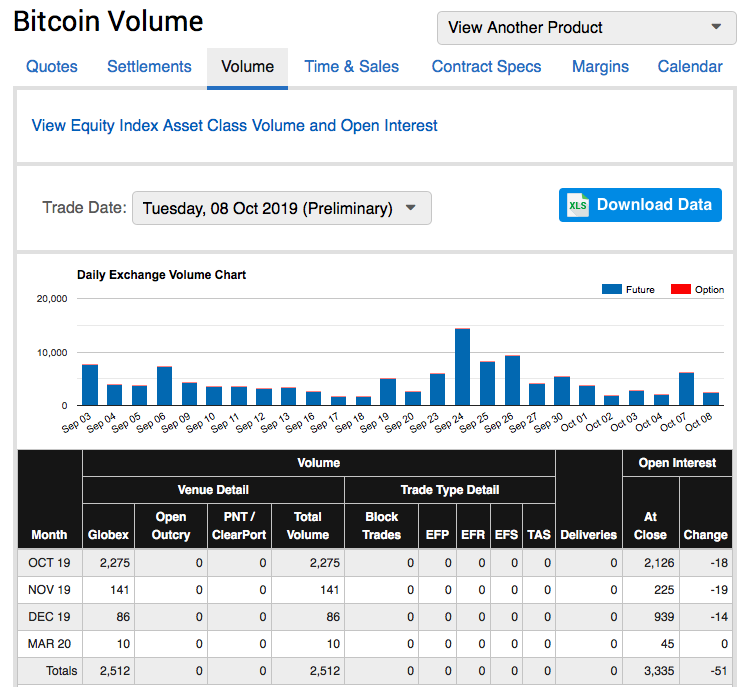Open the Calendar tab
Screen dimensions: 738x687
point(689,67)
